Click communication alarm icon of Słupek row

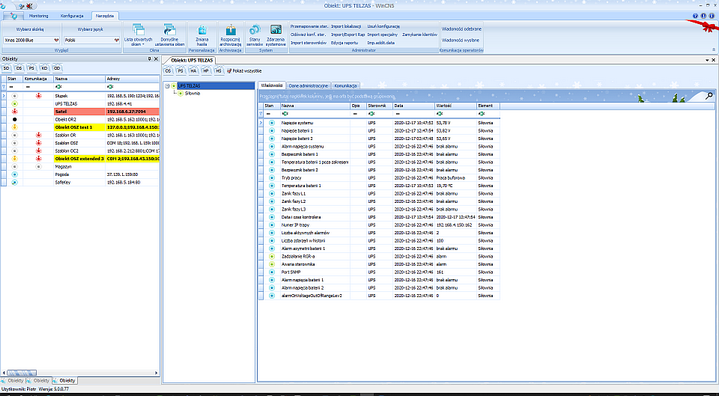[x=39, y=96]
